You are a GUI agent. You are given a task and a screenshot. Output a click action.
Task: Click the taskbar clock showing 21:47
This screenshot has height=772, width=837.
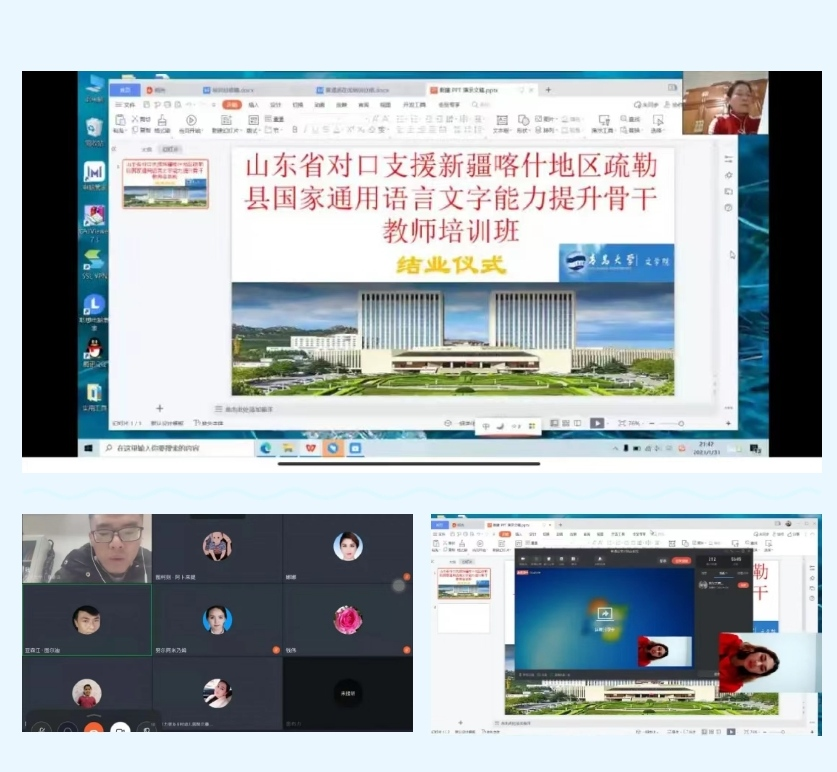click(x=706, y=448)
